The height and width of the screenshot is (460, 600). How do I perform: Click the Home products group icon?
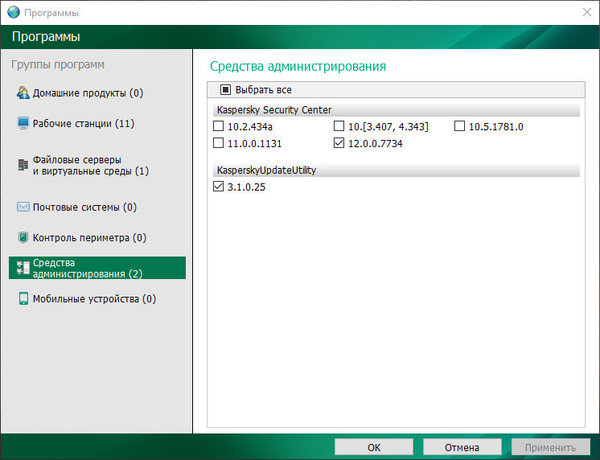point(23,93)
